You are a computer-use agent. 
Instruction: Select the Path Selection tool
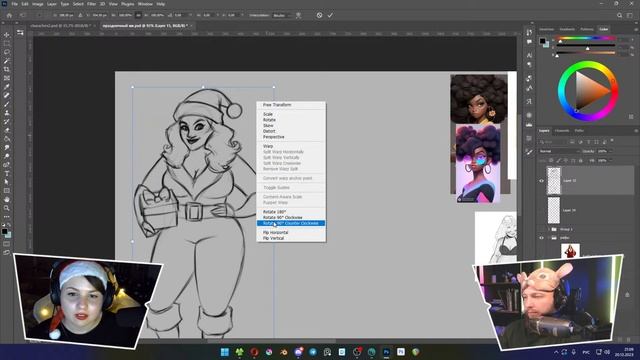pos(7,182)
